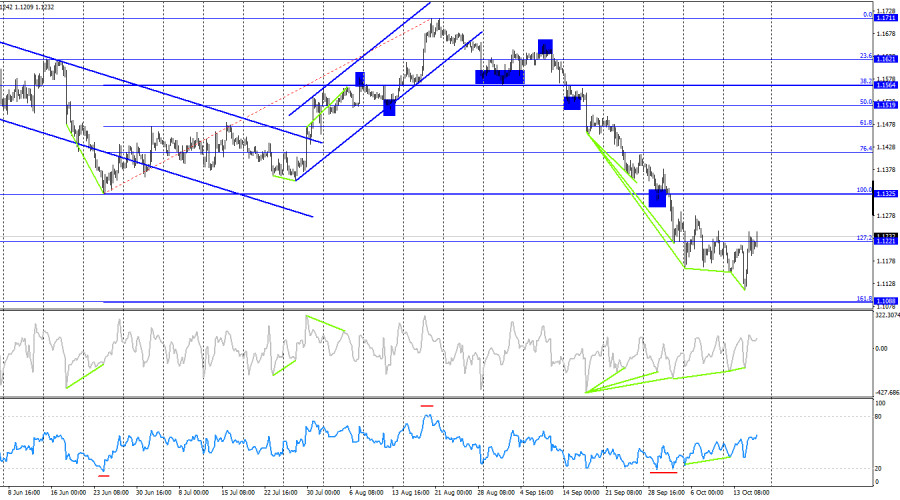Click the 1.1728 price axis label

pos(886,11)
